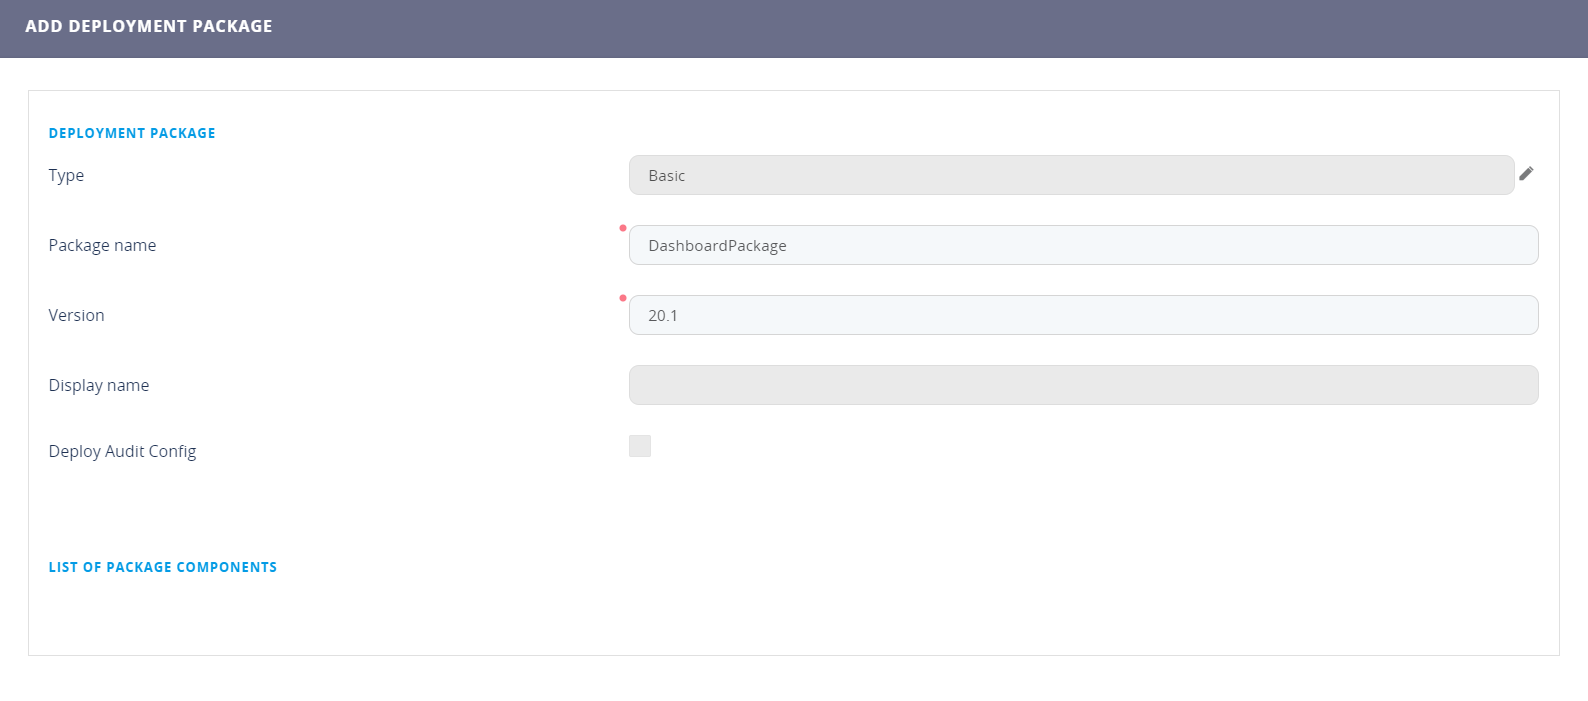Click the Package name input field

point(1083,245)
